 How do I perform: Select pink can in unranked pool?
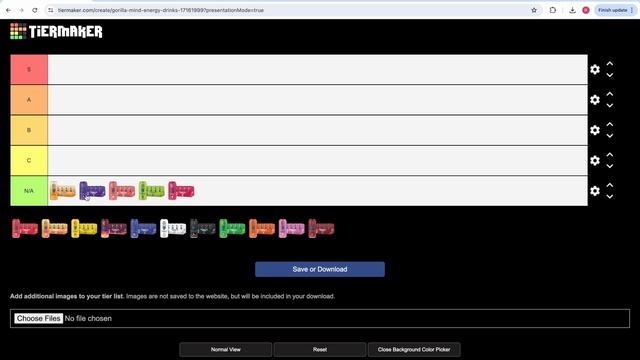click(x=291, y=228)
